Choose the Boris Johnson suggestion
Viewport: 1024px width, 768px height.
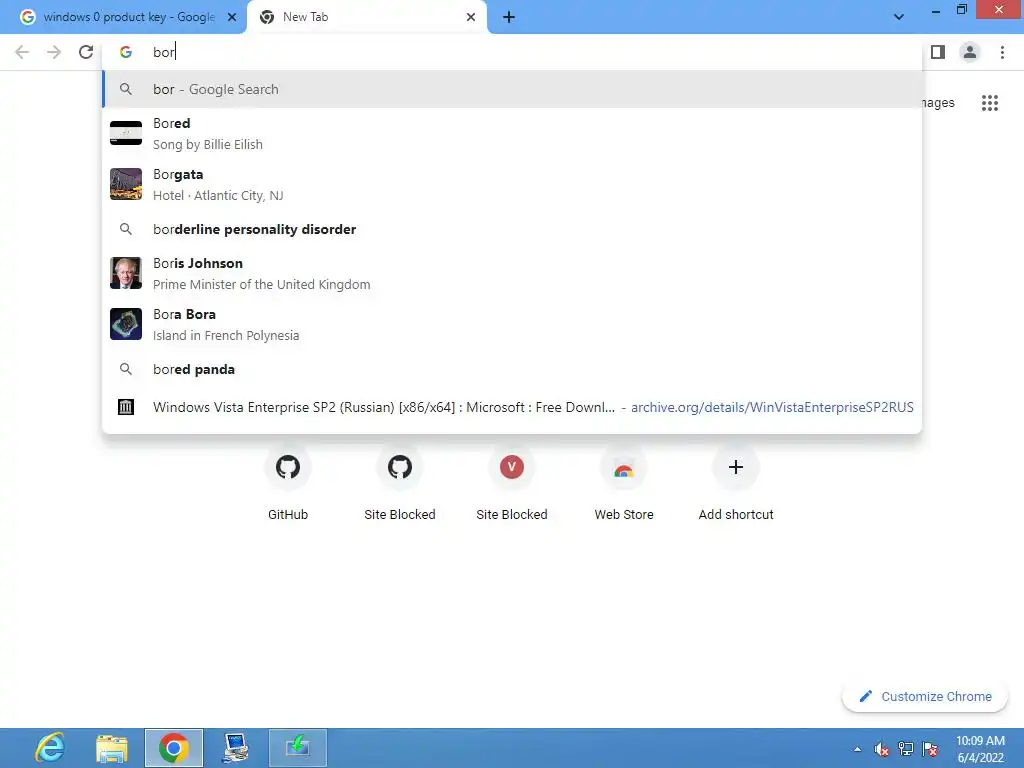point(512,273)
